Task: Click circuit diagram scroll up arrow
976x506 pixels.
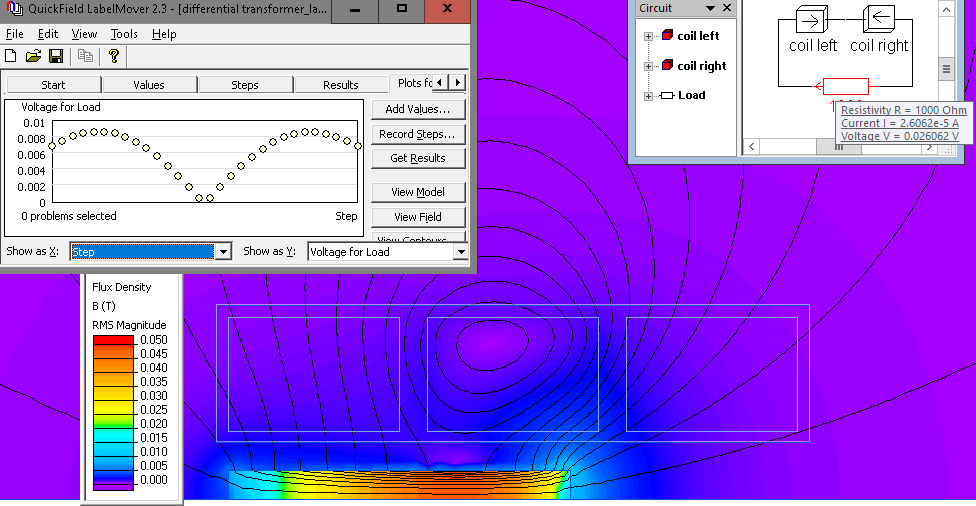Action: click(x=946, y=9)
